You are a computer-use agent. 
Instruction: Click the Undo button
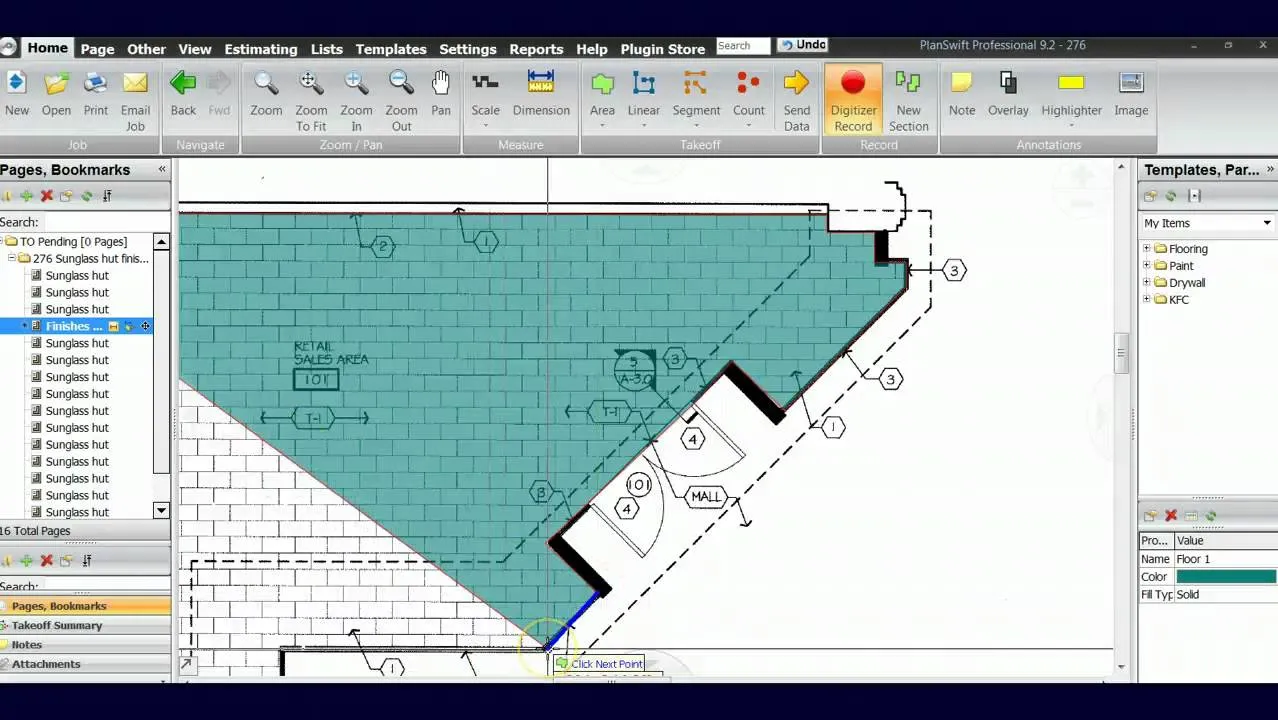coord(803,45)
